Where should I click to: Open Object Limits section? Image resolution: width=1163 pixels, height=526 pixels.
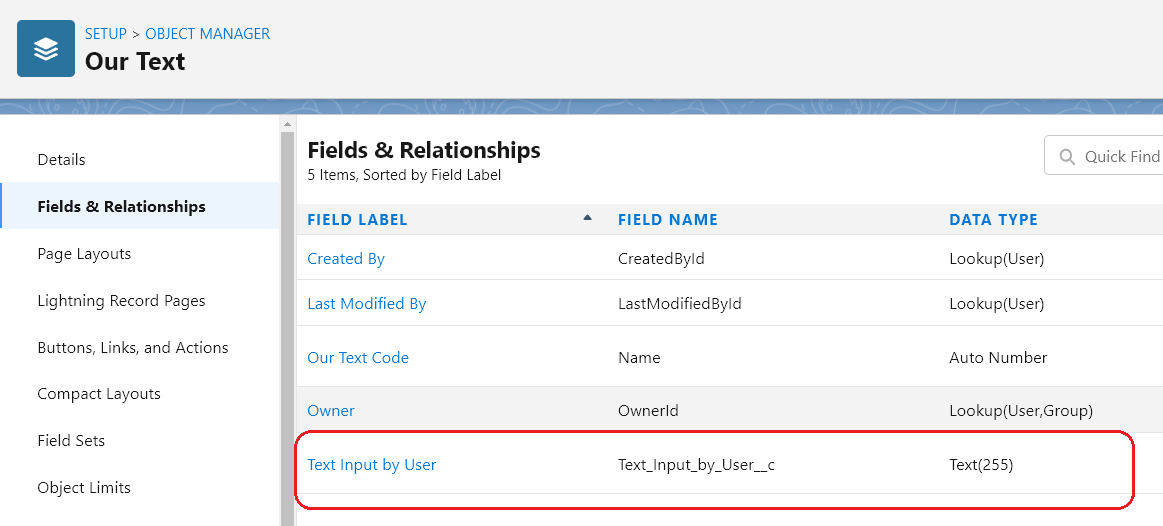(84, 487)
